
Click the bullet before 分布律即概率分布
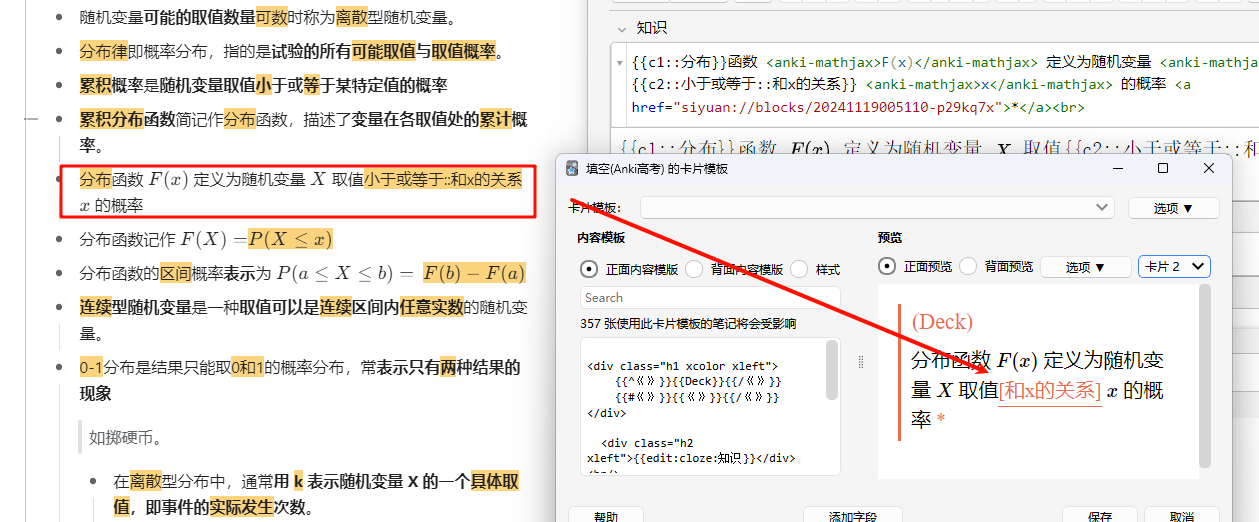(x=57, y=52)
